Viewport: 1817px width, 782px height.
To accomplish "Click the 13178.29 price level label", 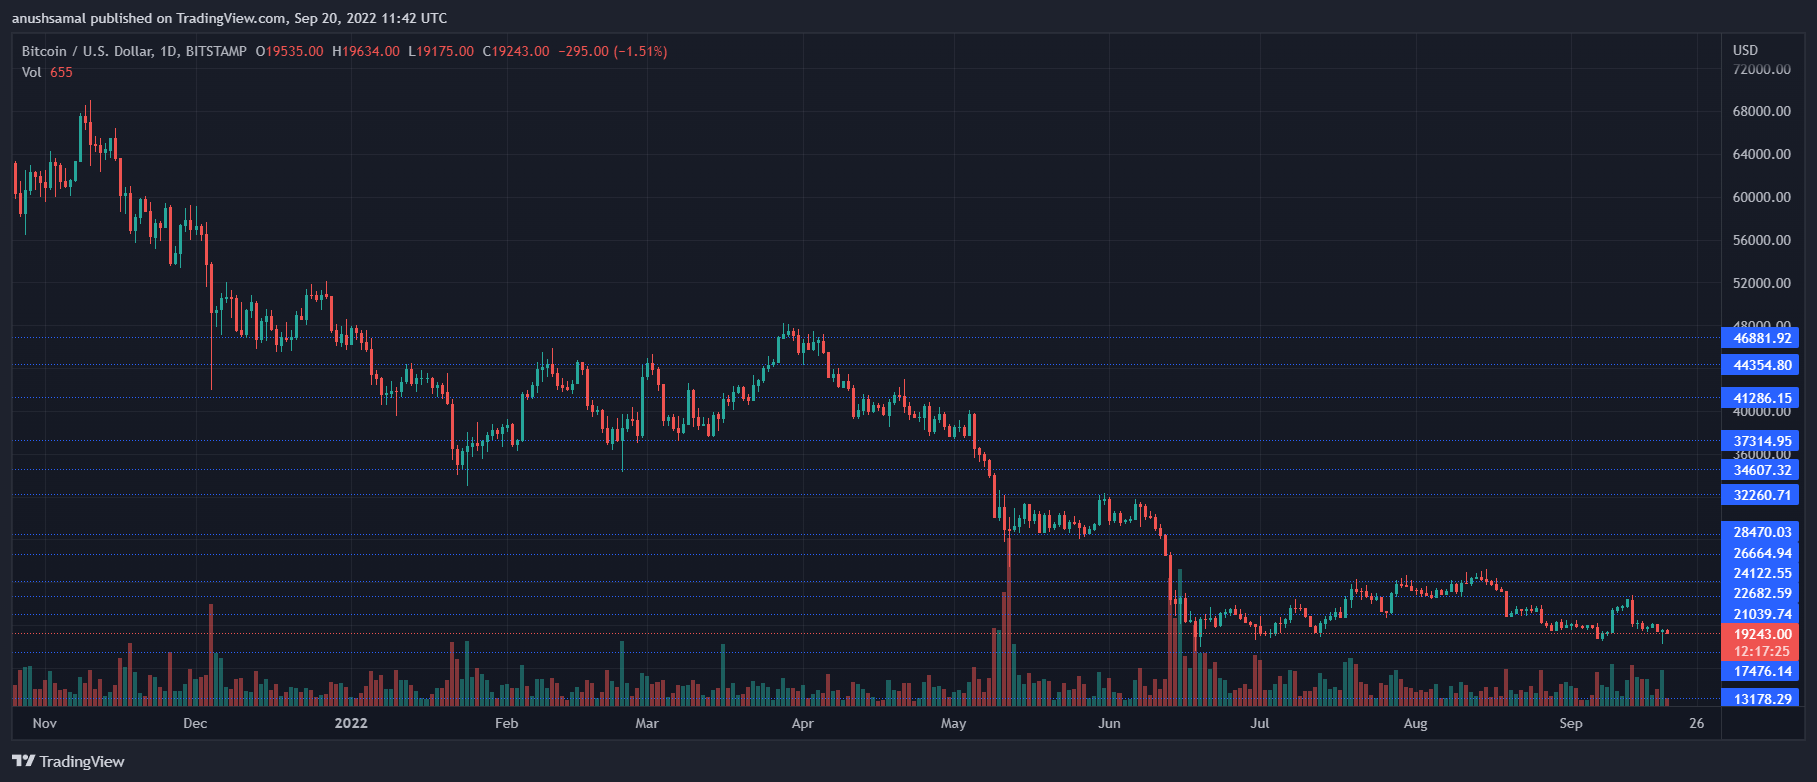I will (1760, 699).
